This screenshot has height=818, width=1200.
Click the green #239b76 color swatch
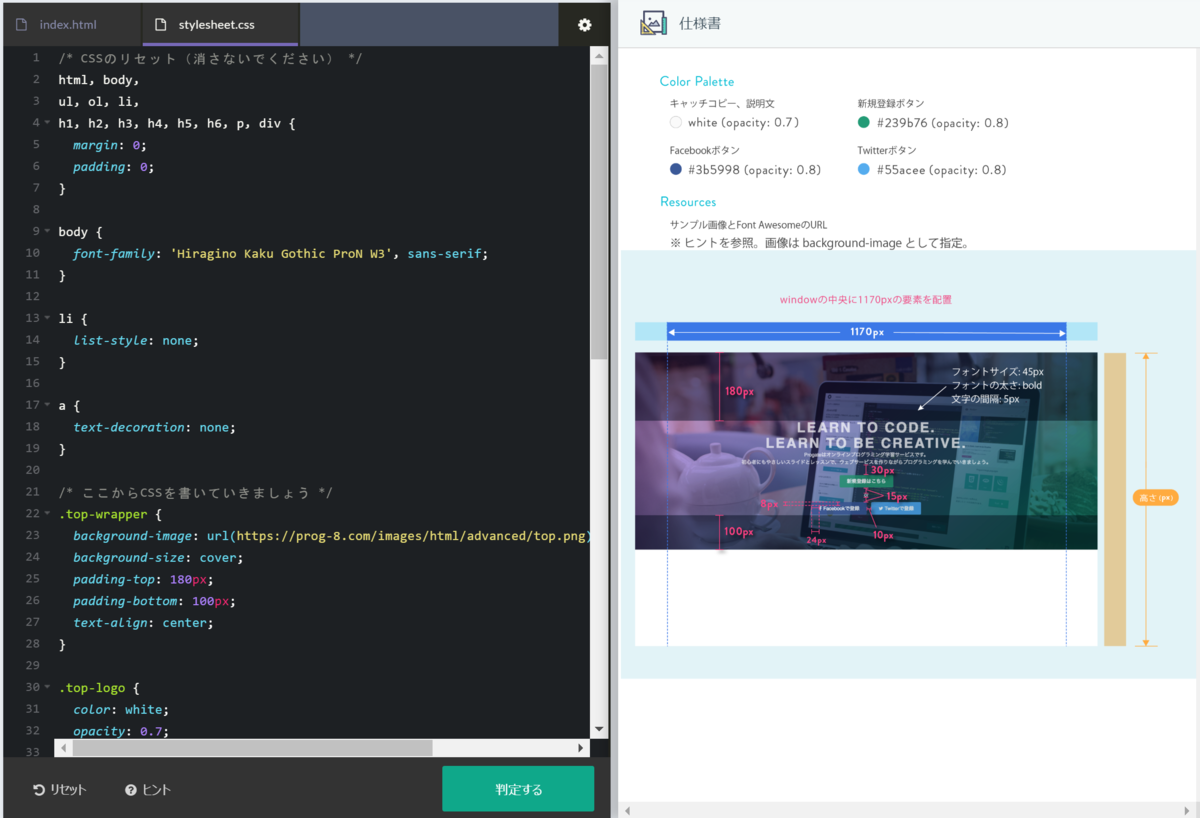click(864, 122)
